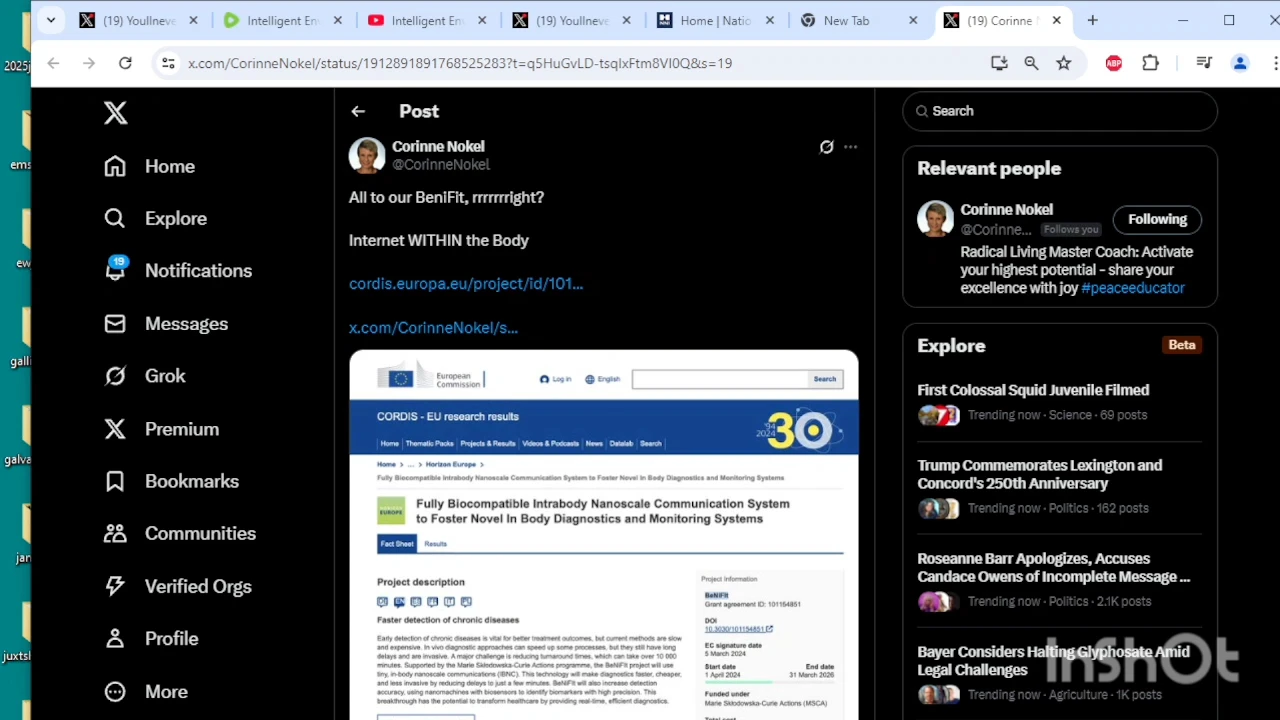This screenshot has height=720, width=1280.
Task: Open the Extensions puzzle menu
Action: click(1151, 63)
